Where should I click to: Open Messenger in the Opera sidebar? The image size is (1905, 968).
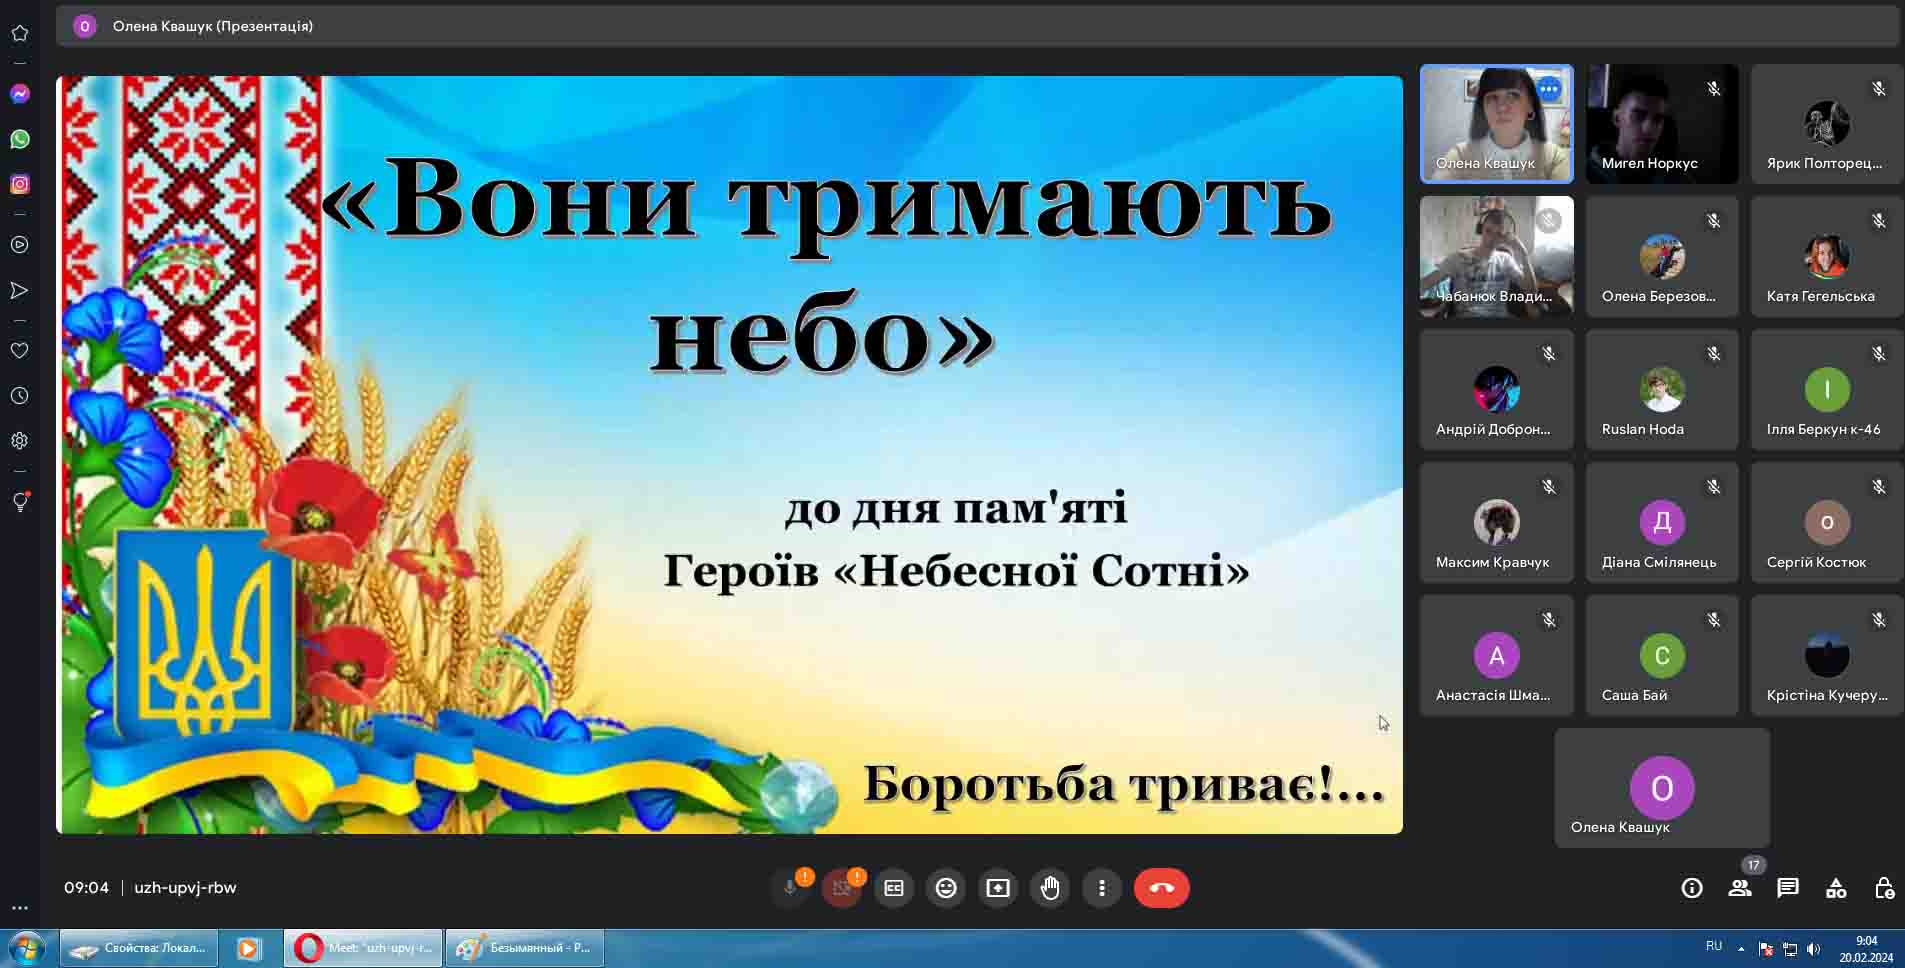(20, 94)
